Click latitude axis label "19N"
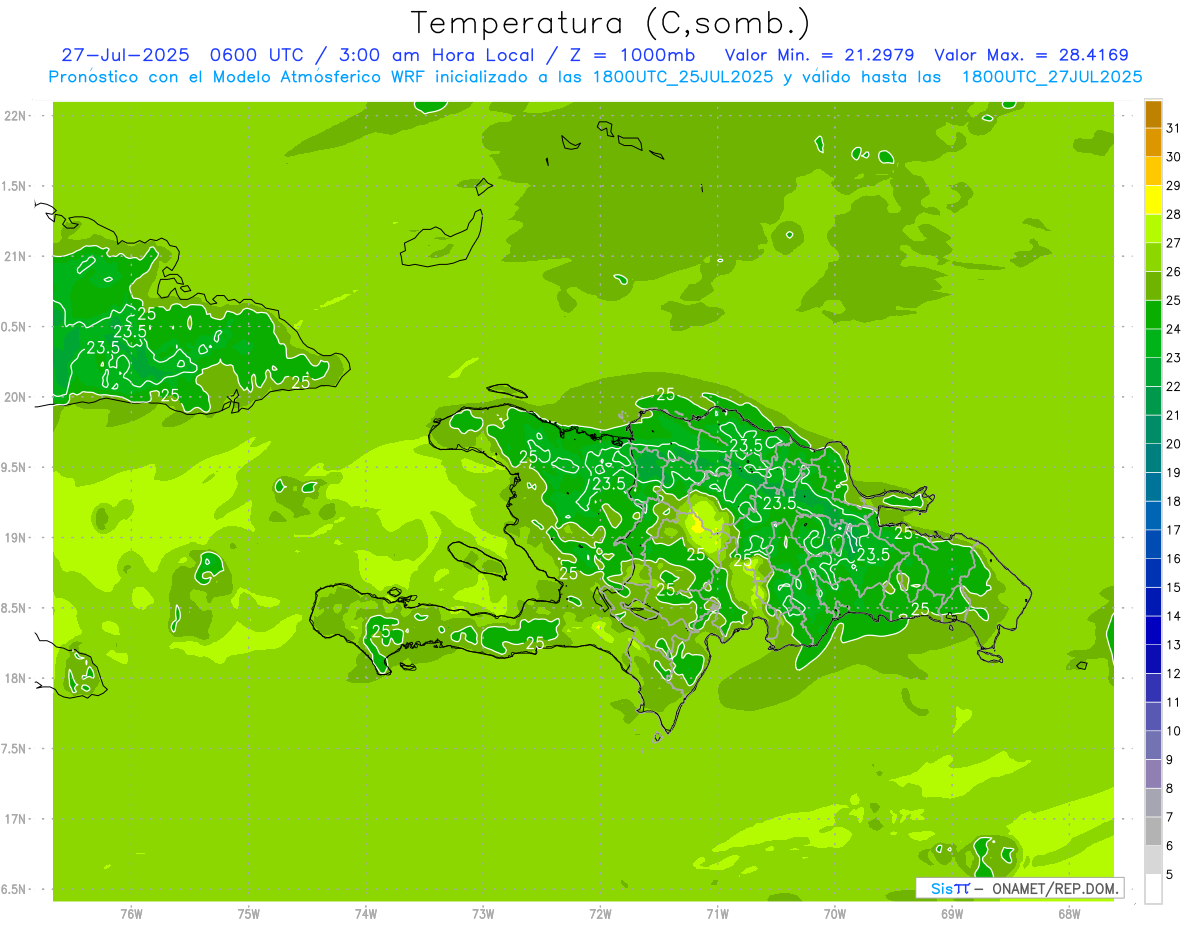Screen dimensions: 1200x927 point(16,538)
